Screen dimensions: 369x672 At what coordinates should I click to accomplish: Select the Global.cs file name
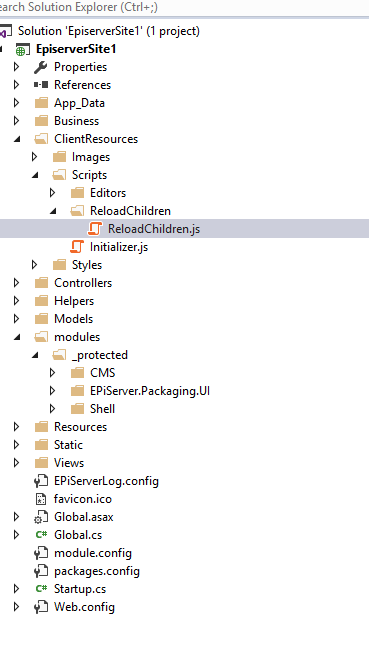78,535
